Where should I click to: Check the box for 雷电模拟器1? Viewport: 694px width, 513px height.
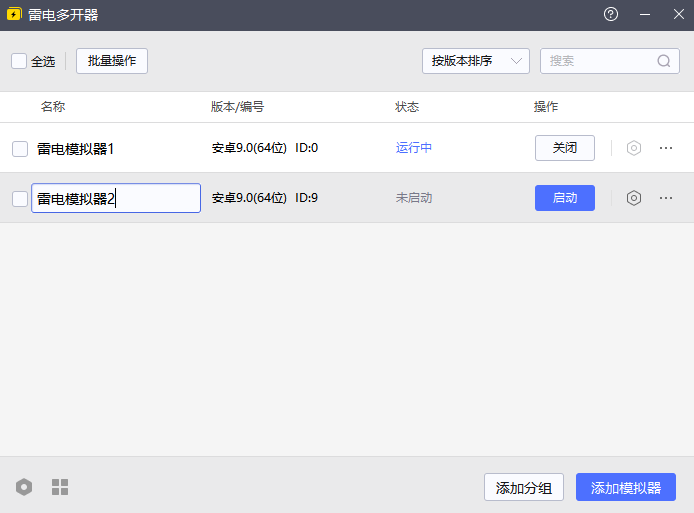[20, 149]
